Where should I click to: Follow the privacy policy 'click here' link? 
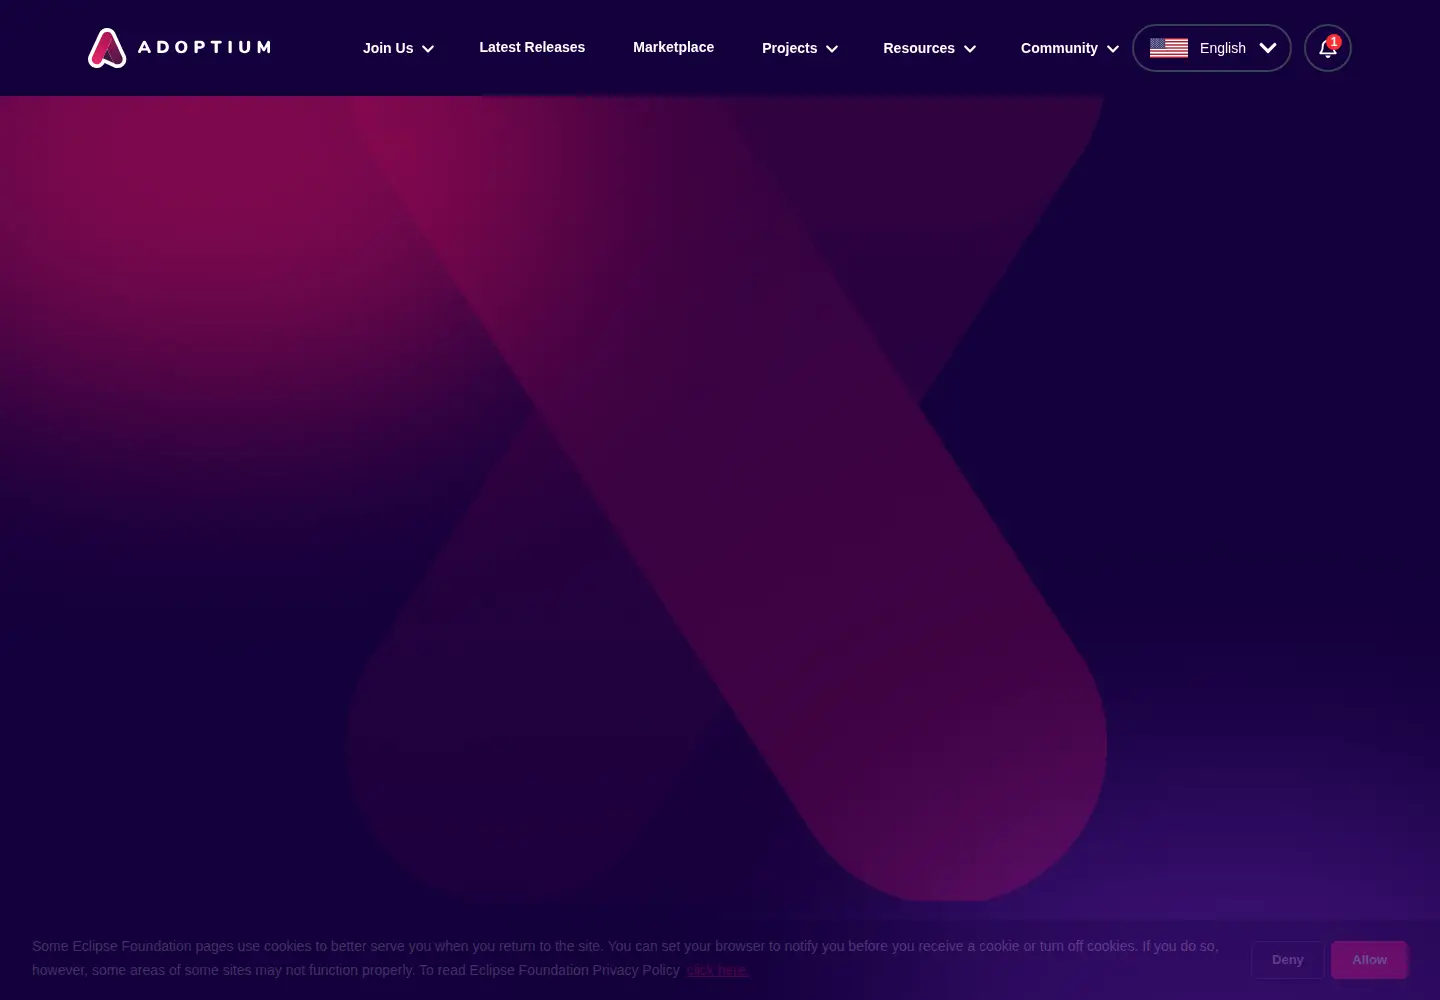(718, 970)
